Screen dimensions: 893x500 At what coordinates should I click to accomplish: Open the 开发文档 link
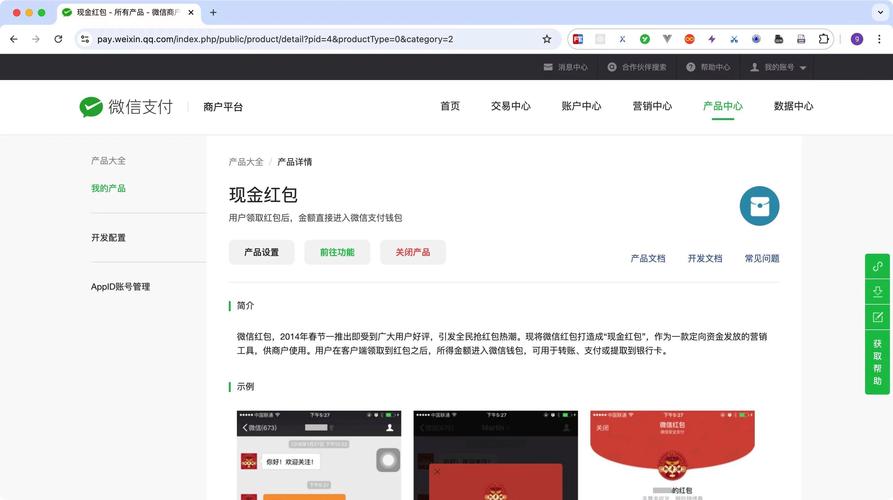704,259
